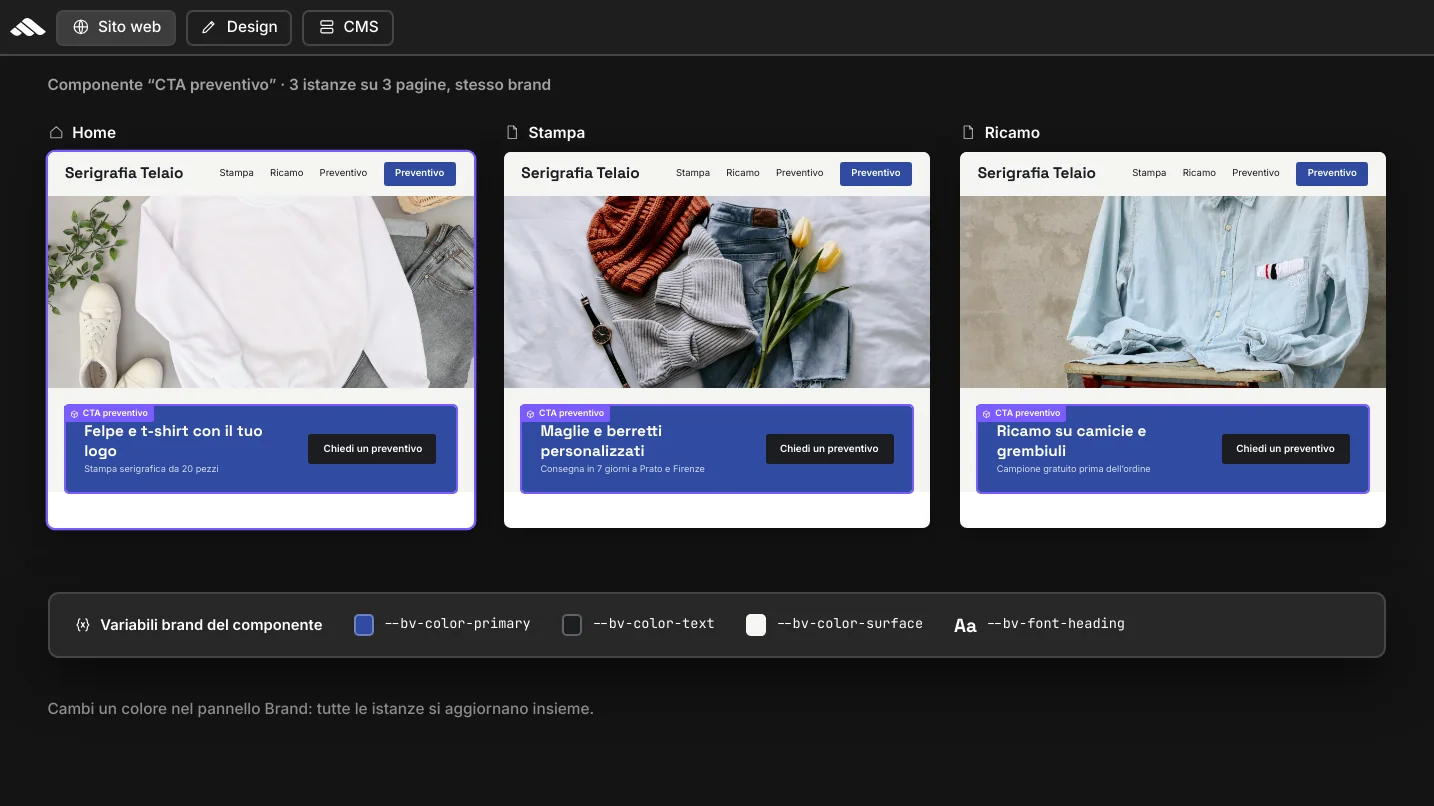Screen dimensions: 1434x806
Task: Open the Design tab
Action: tap(239, 27)
